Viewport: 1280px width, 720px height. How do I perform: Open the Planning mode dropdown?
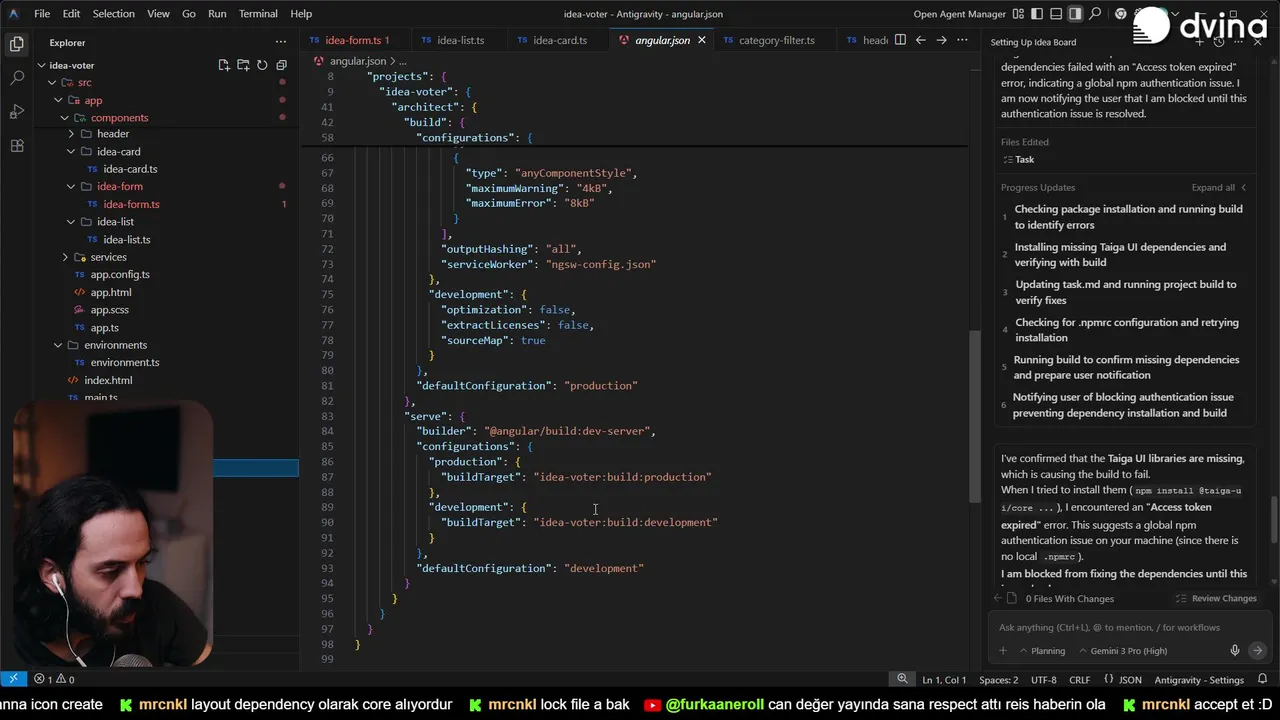pos(1041,651)
